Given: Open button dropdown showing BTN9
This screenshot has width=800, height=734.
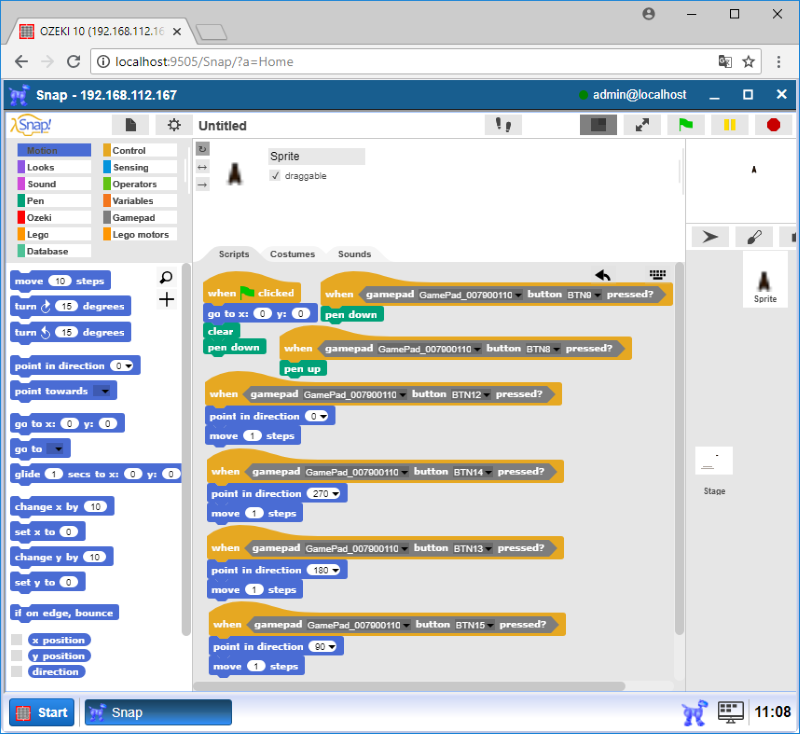Looking at the screenshot, I should pos(597,295).
